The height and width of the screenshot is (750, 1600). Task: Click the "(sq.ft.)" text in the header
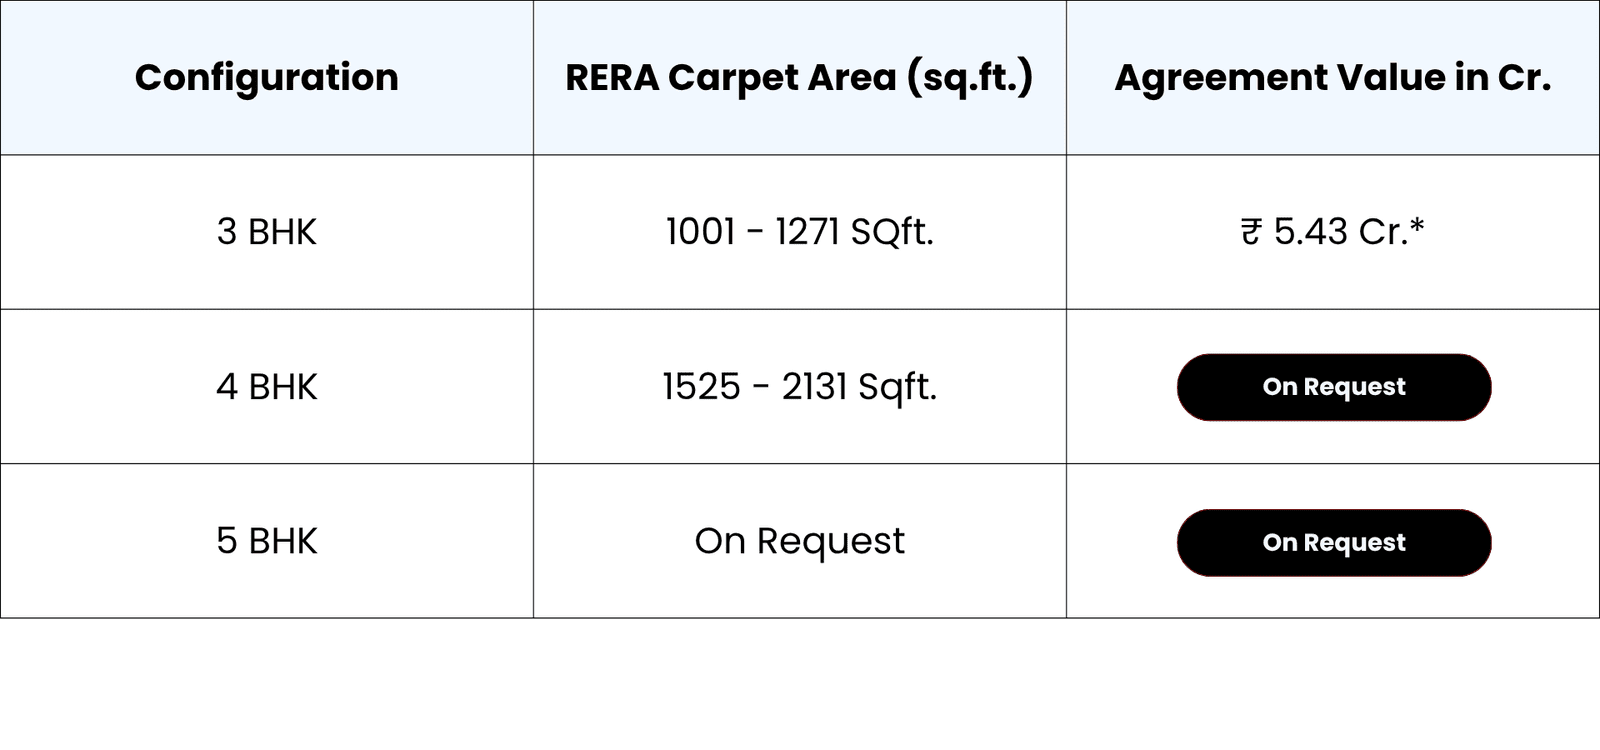coord(969,77)
